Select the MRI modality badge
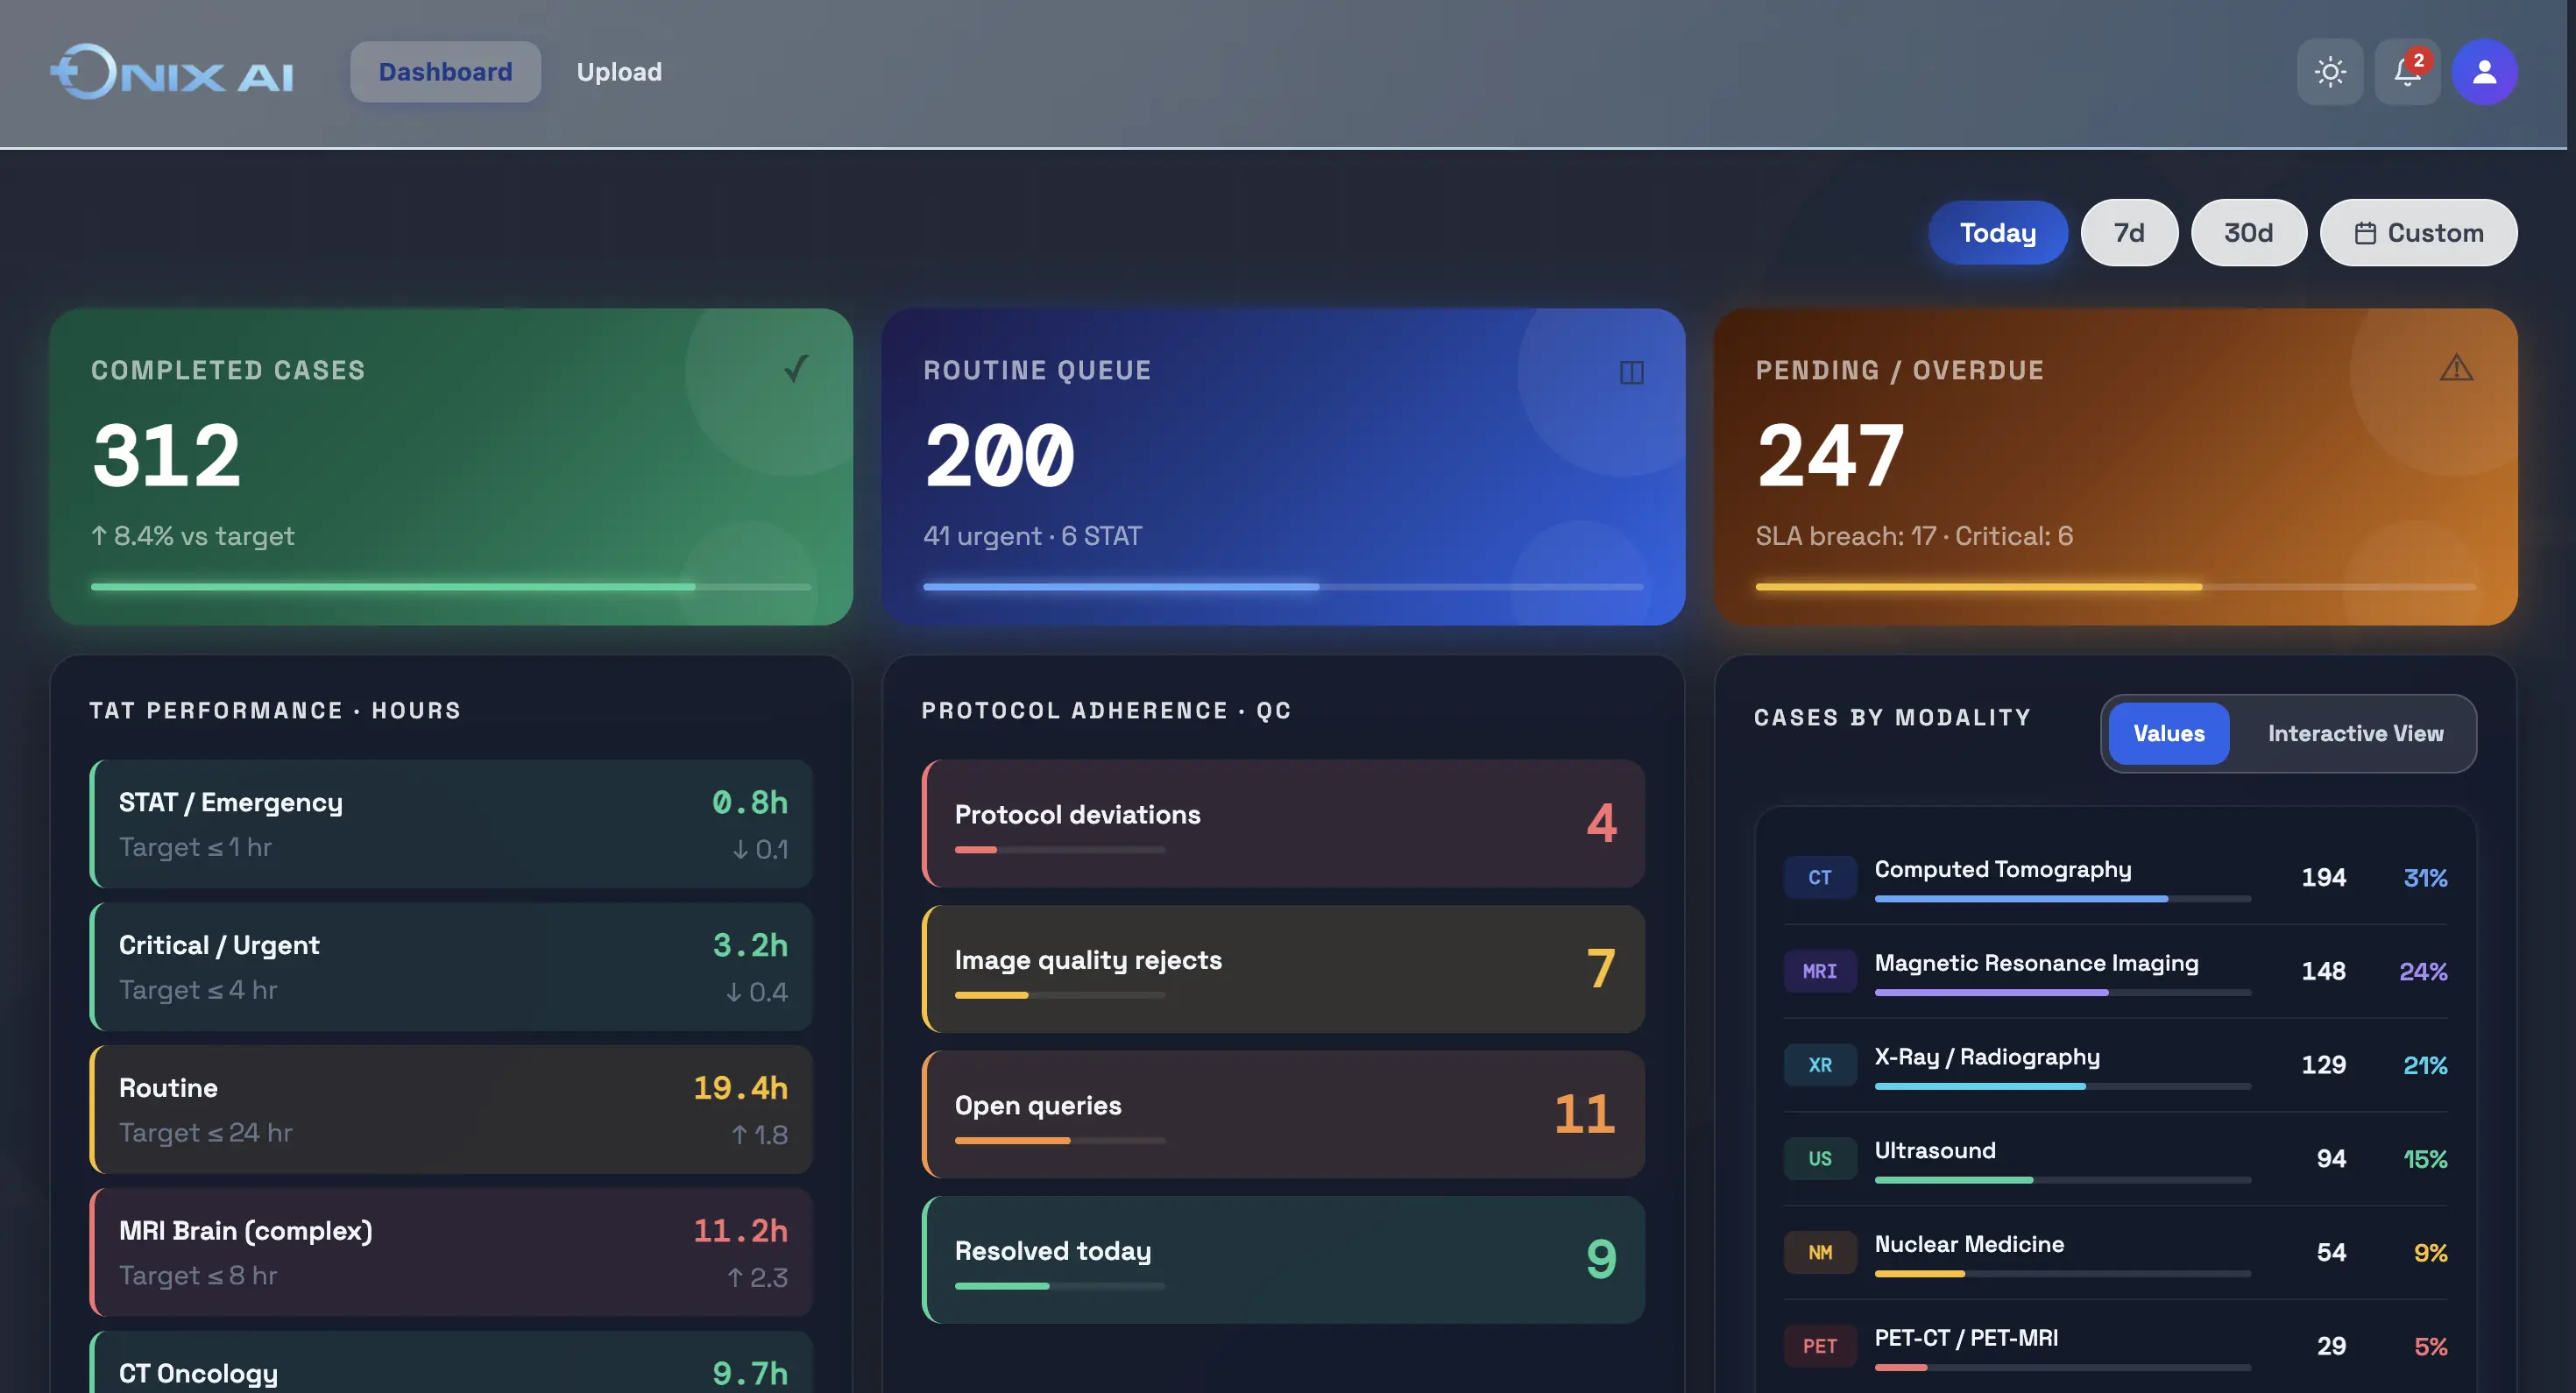 (1820, 970)
